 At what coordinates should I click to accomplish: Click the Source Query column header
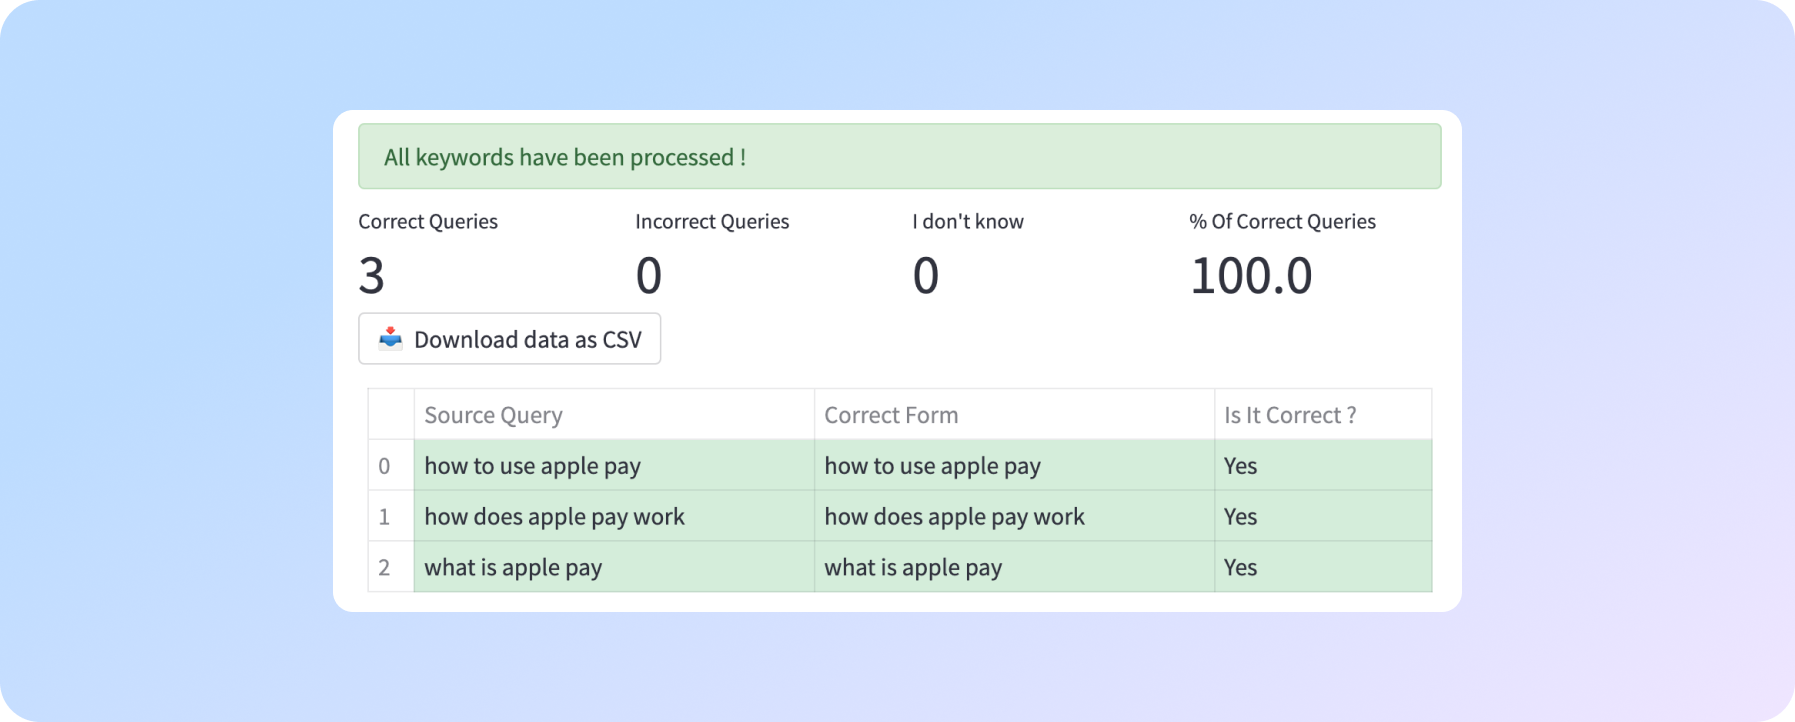[493, 415]
